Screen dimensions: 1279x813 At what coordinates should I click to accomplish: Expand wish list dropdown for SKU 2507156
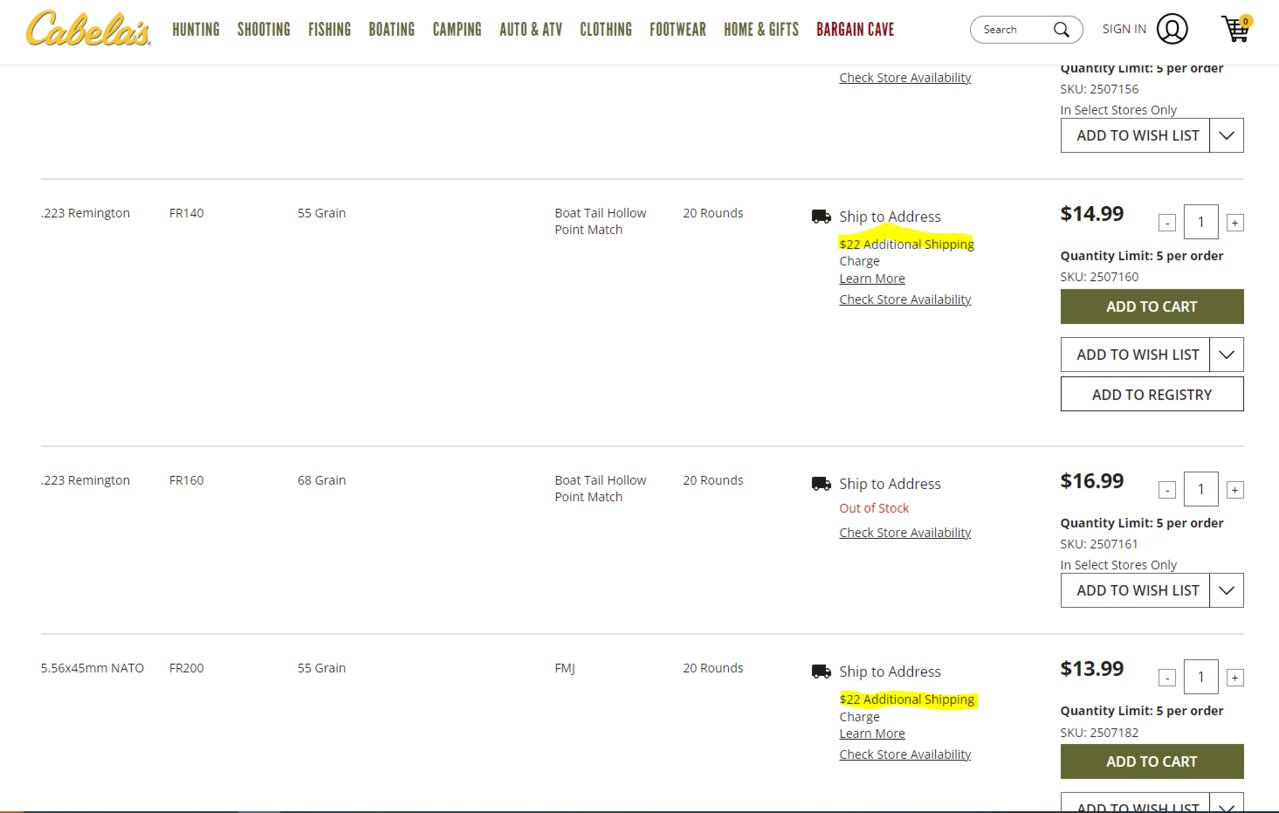[1227, 135]
